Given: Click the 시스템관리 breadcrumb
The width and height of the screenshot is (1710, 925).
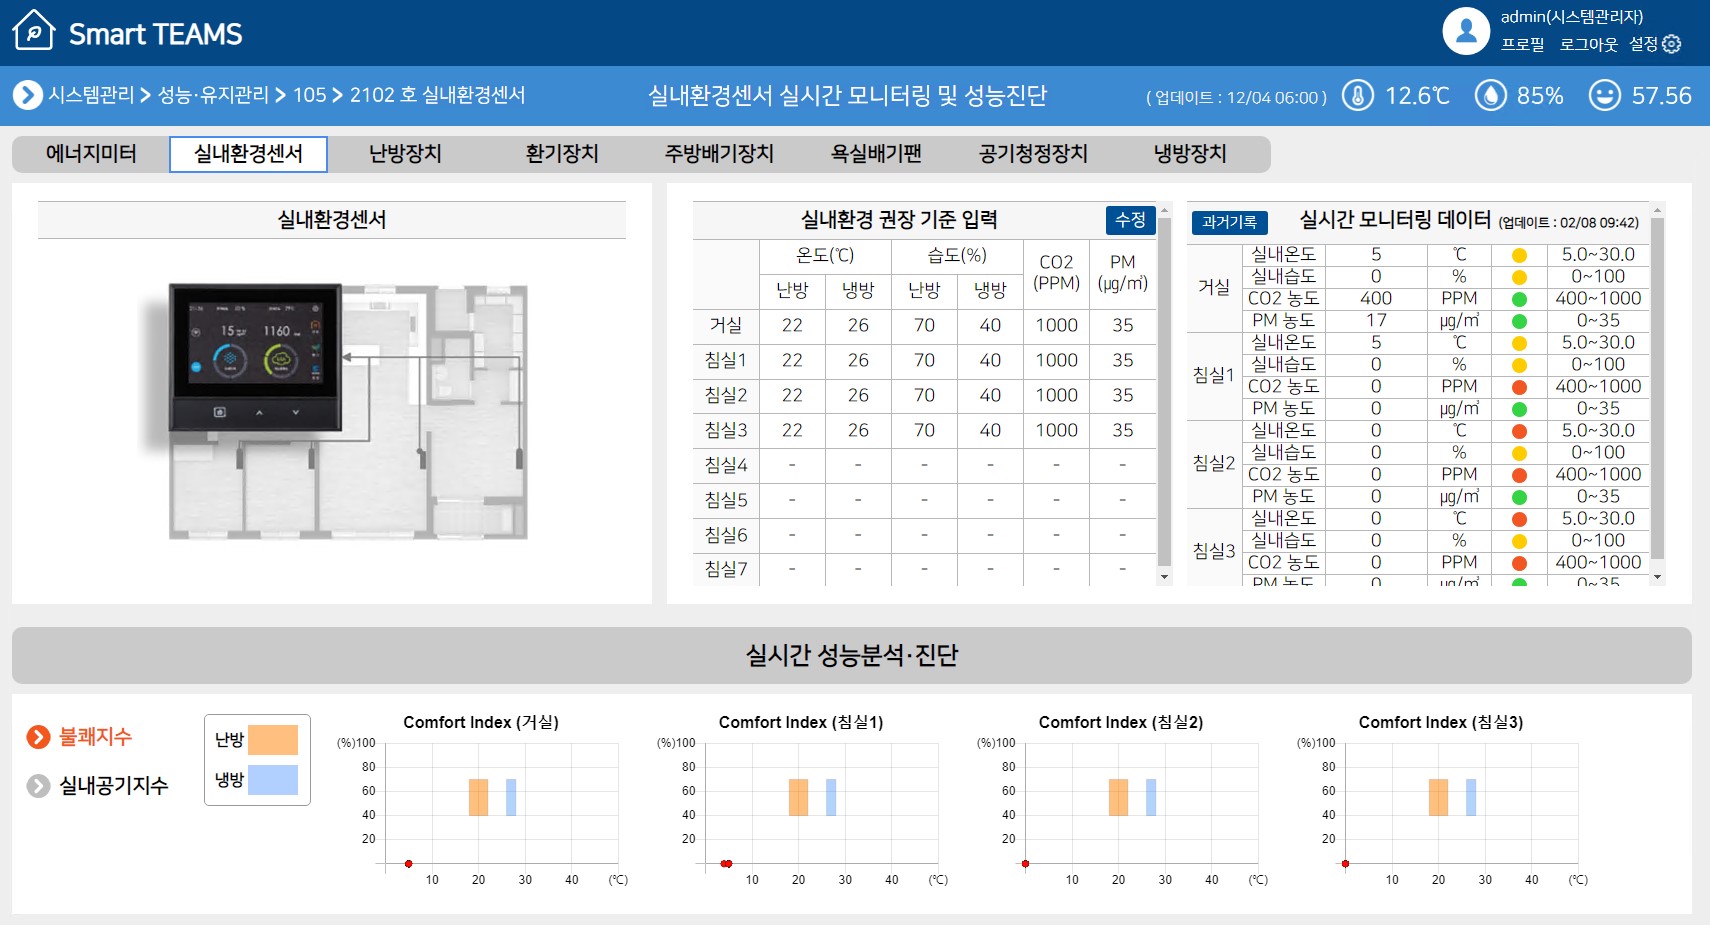Looking at the screenshot, I should click(x=91, y=95).
